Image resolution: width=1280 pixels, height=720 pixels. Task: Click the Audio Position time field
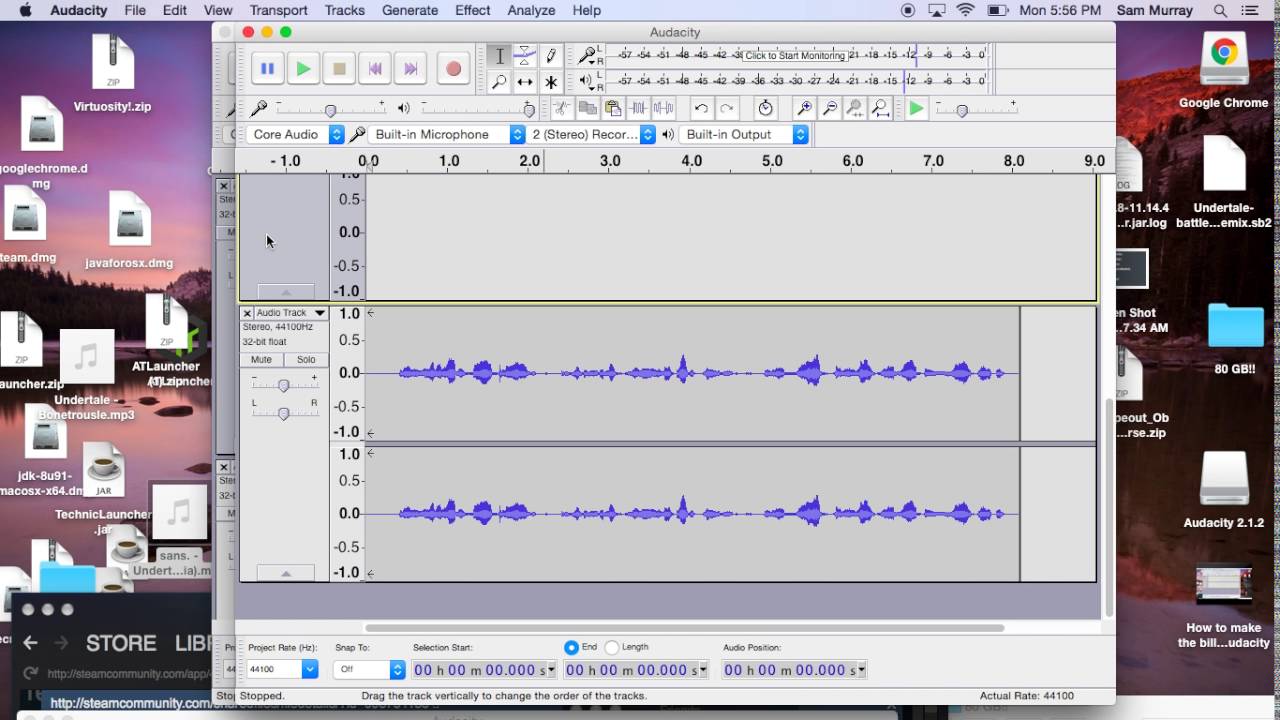[x=795, y=670]
